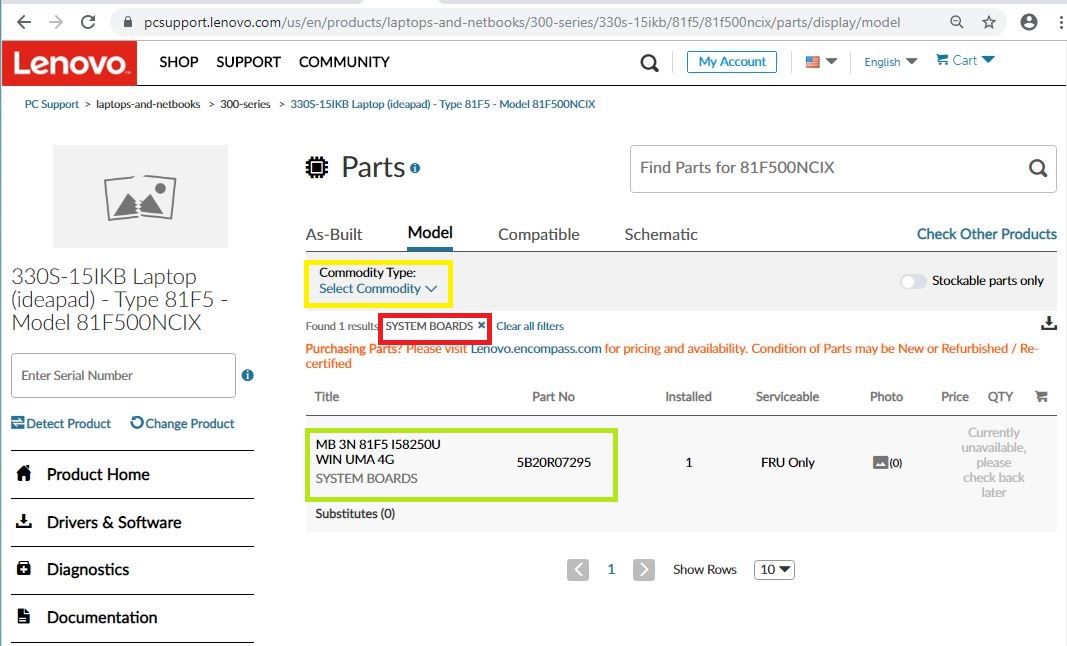1067x646 pixels.
Task: Switch to the Compatible tab
Action: click(539, 235)
